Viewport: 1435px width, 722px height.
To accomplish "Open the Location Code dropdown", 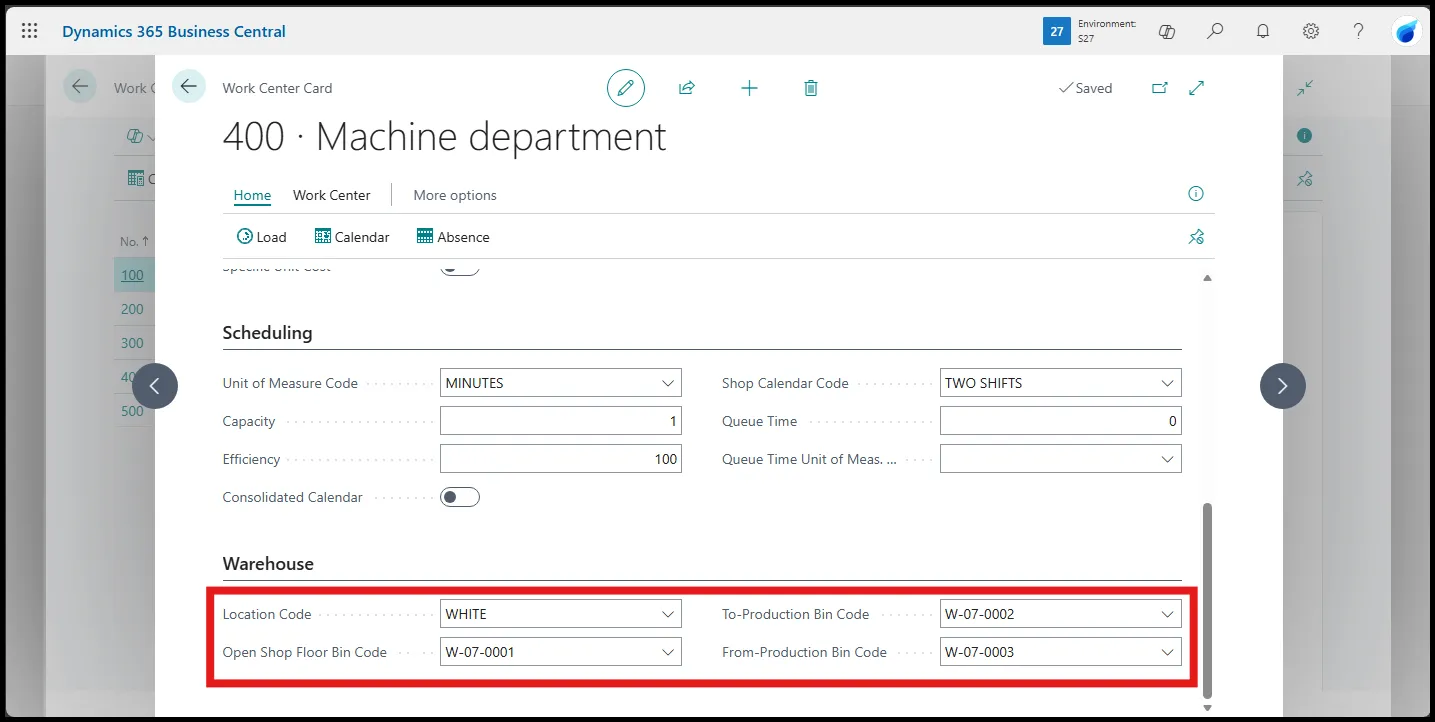I will (668, 614).
